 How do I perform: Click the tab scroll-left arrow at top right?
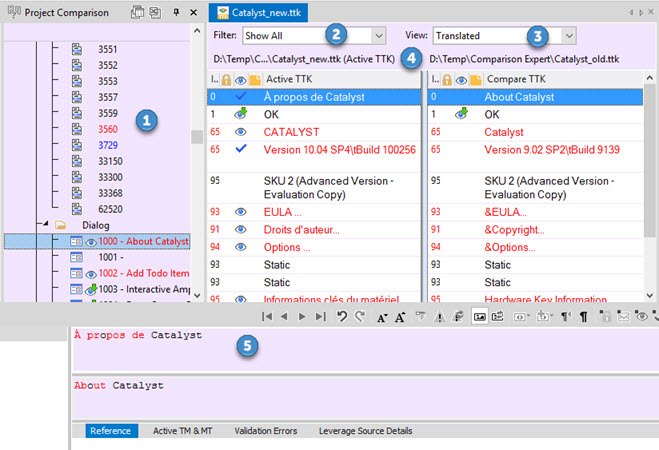tap(631, 13)
